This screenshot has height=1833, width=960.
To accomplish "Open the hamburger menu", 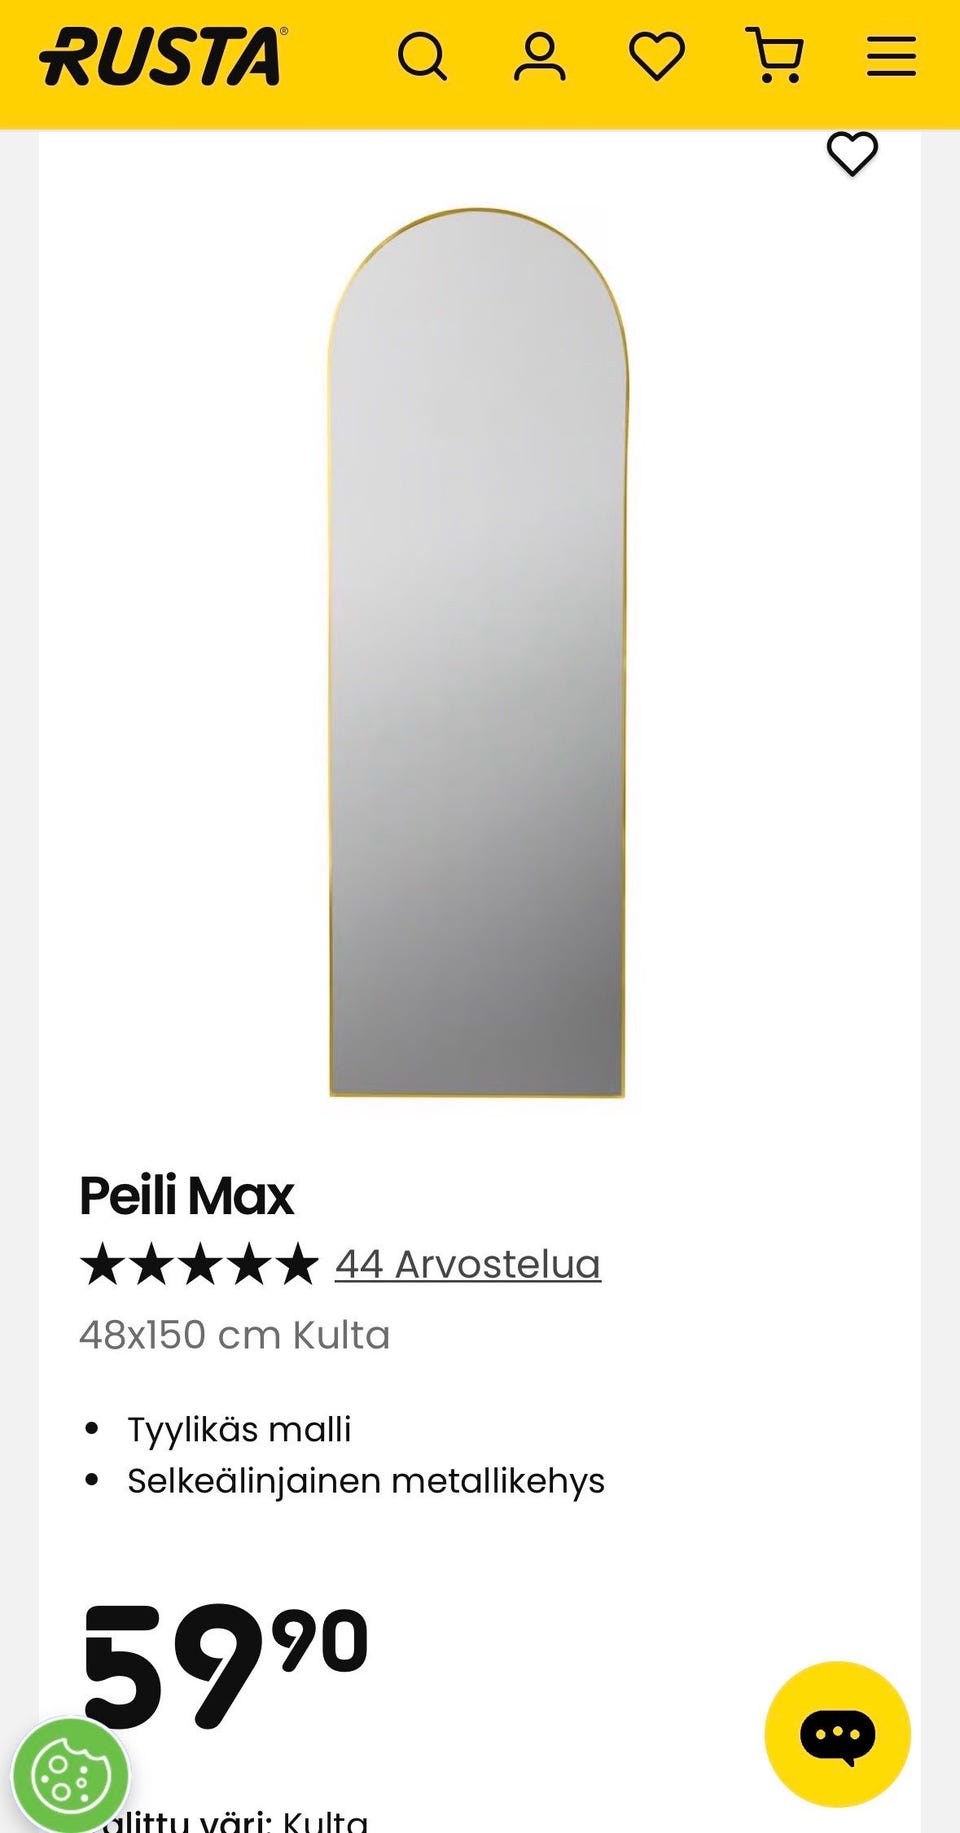I will tap(891, 57).
